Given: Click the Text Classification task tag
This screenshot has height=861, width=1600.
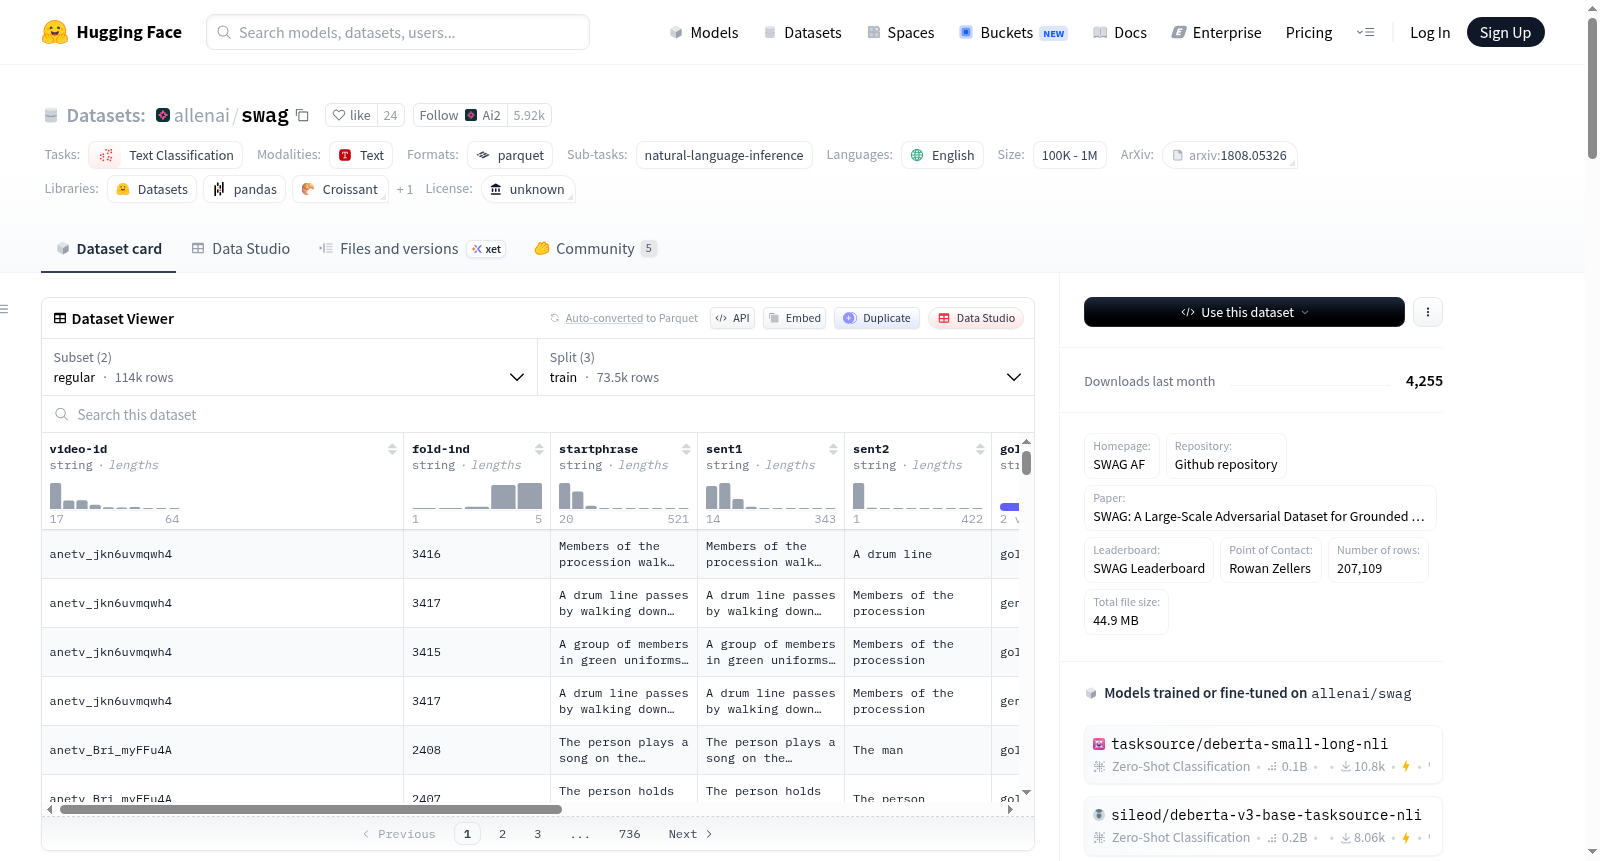Looking at the screenshot, I should point(166,155).
